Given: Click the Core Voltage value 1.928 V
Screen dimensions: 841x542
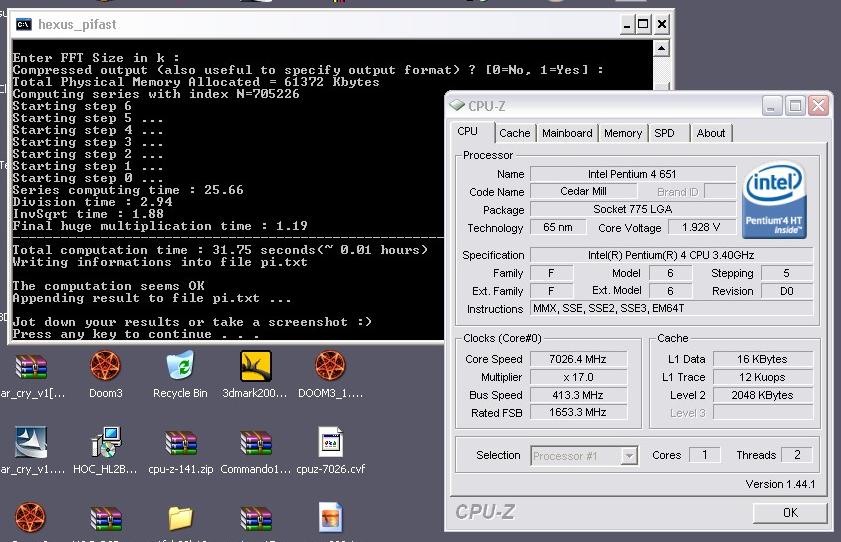Looking at the screenshot, I should point(701,227).
